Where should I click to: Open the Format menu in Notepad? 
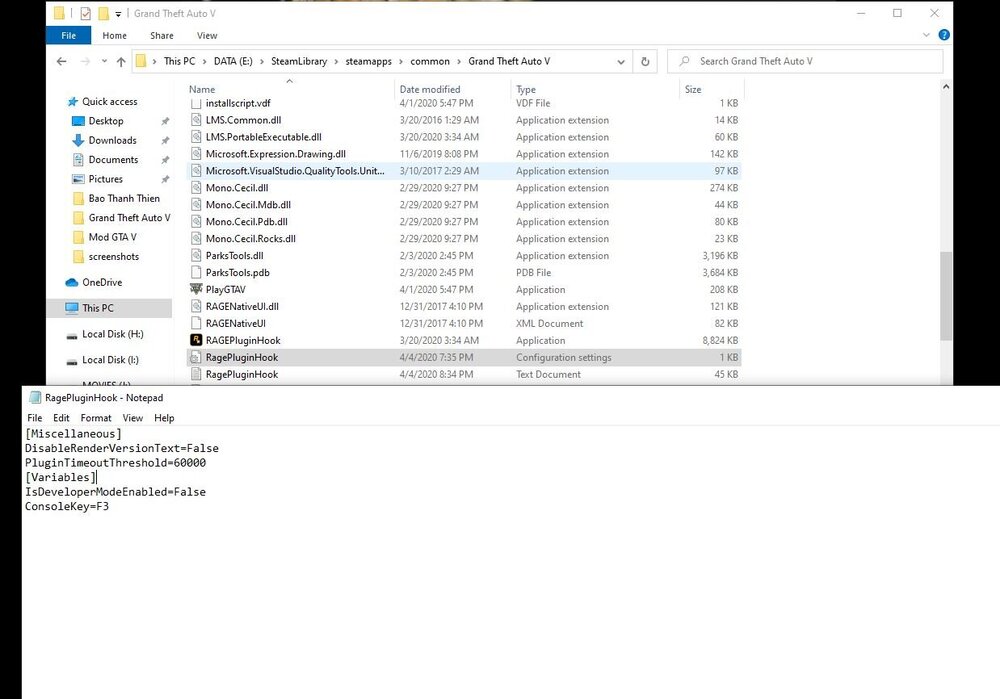pos(96,418)
